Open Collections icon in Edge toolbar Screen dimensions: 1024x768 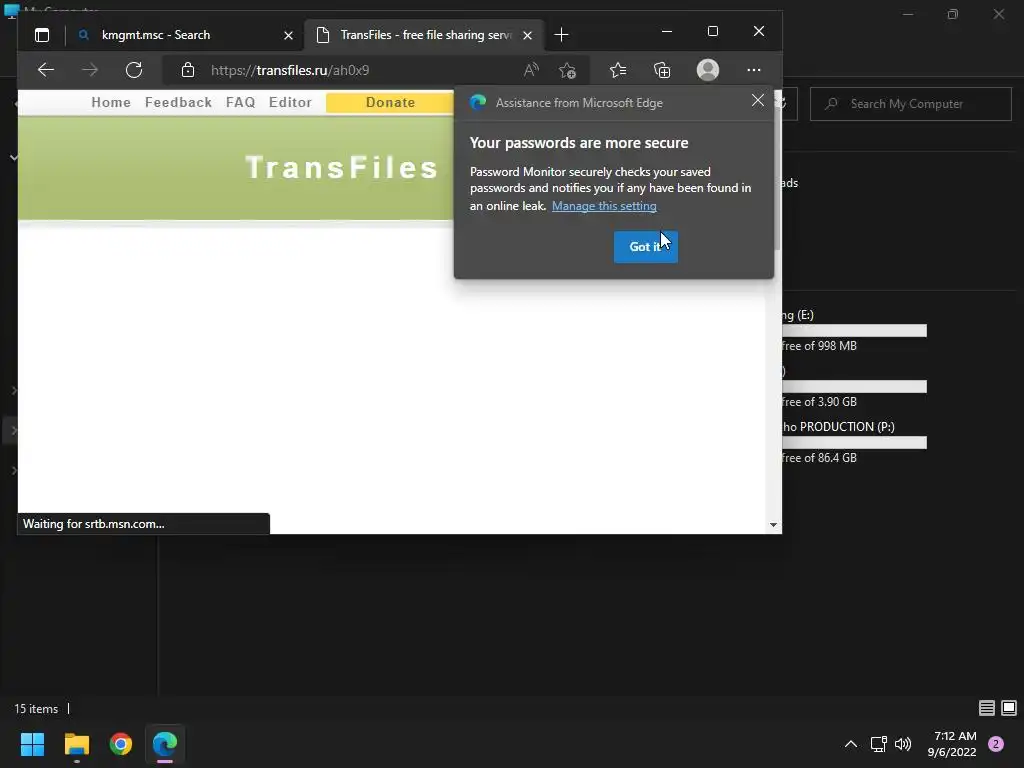tap(662, 70)
